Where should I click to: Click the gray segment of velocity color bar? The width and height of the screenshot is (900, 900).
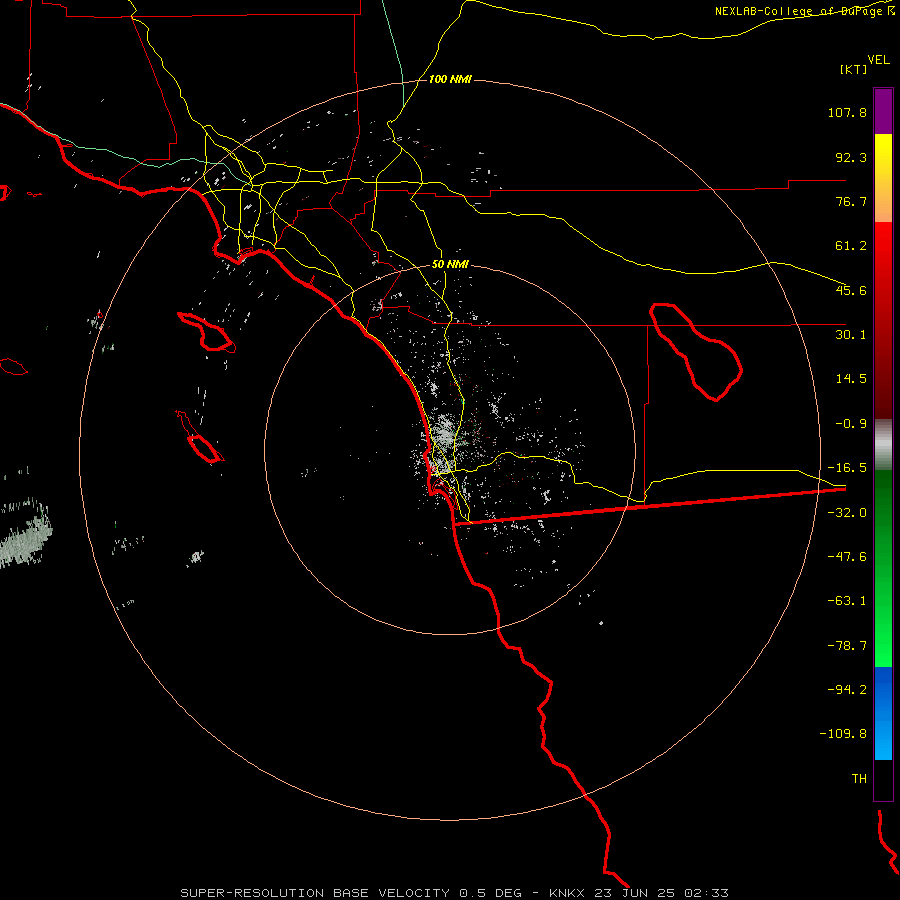(x=883, y=444)
